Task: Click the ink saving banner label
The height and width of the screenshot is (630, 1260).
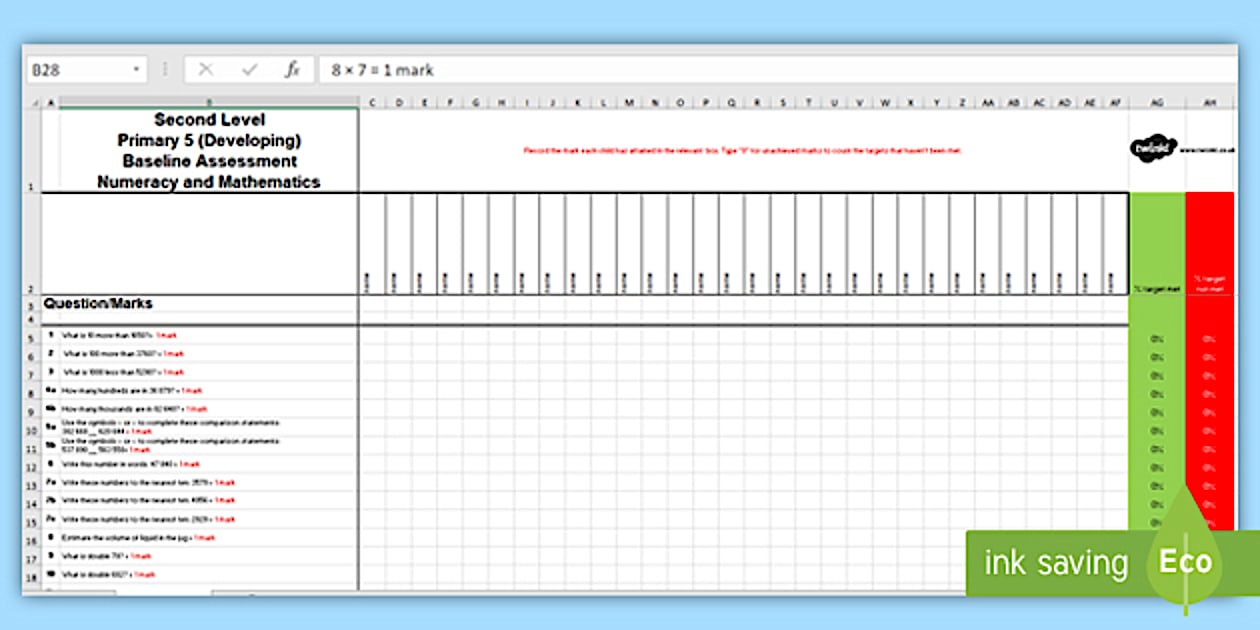Action: (1055, 563)
